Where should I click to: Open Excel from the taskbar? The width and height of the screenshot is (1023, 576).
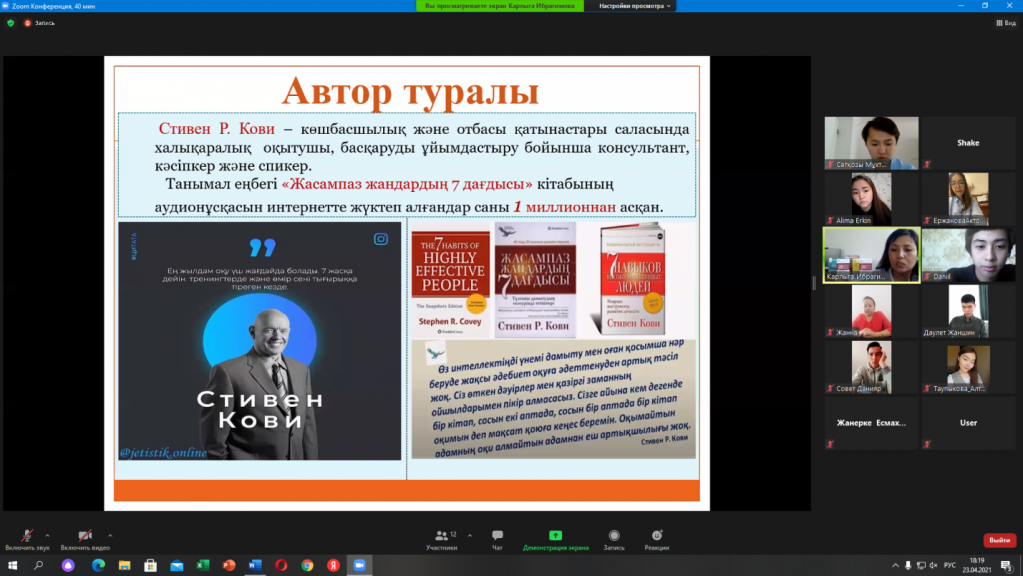pyautogui.click(x=203, y=566)
